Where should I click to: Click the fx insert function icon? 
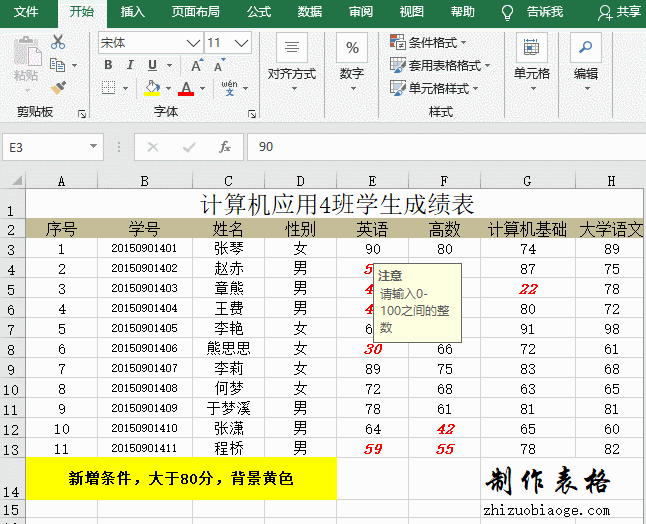pos(225,147)
